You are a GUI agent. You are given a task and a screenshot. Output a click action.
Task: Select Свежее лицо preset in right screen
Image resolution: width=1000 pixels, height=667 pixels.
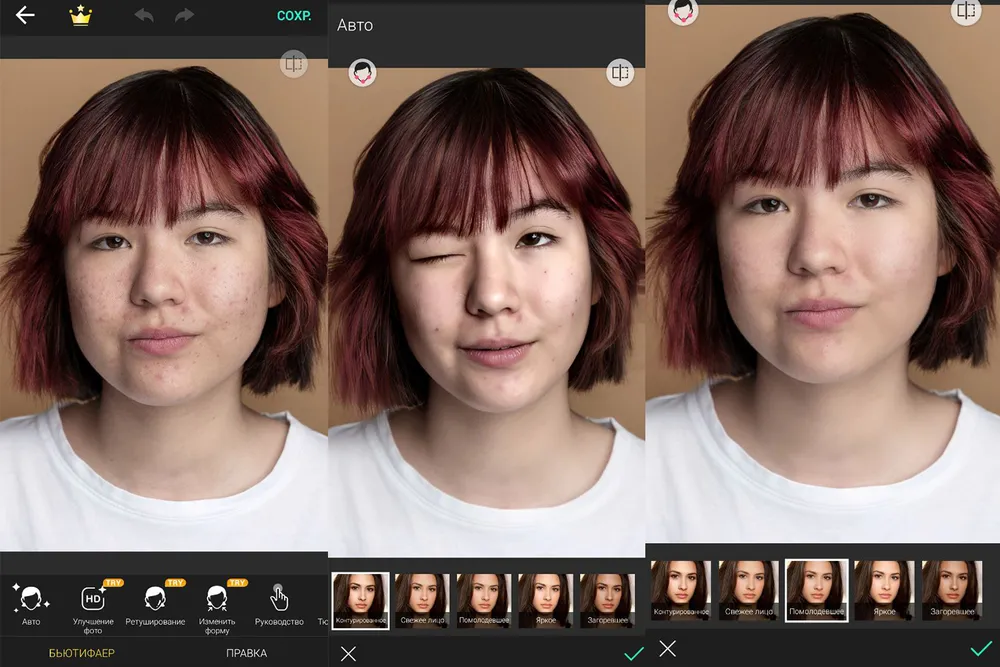(x=749, y=590)
